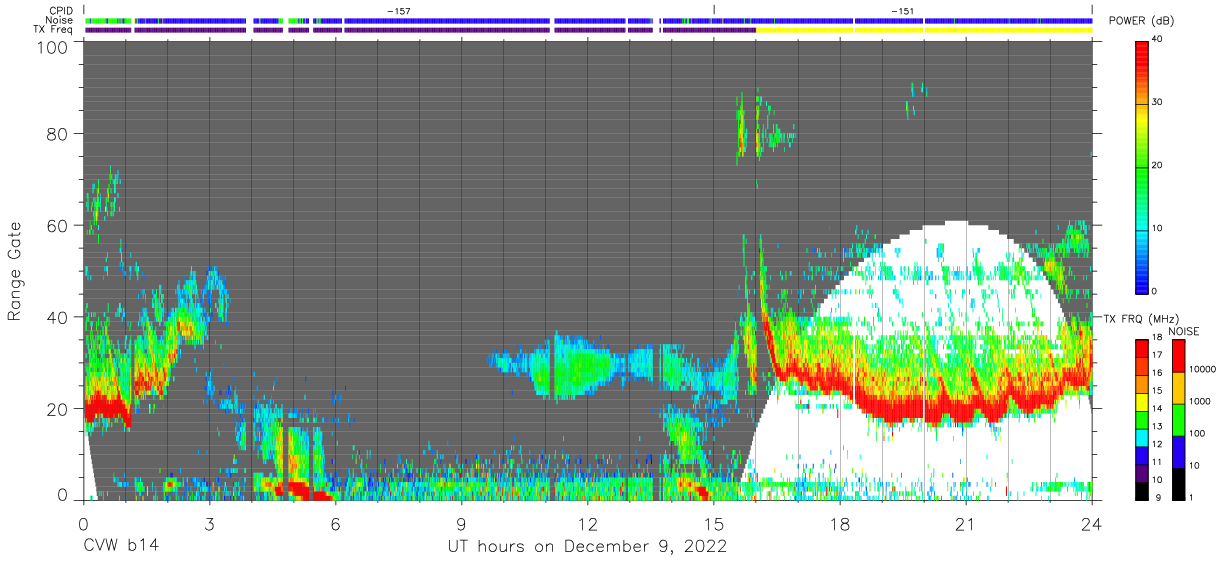Click the 18 label on TX frequency scale

tap(1158, 339)
